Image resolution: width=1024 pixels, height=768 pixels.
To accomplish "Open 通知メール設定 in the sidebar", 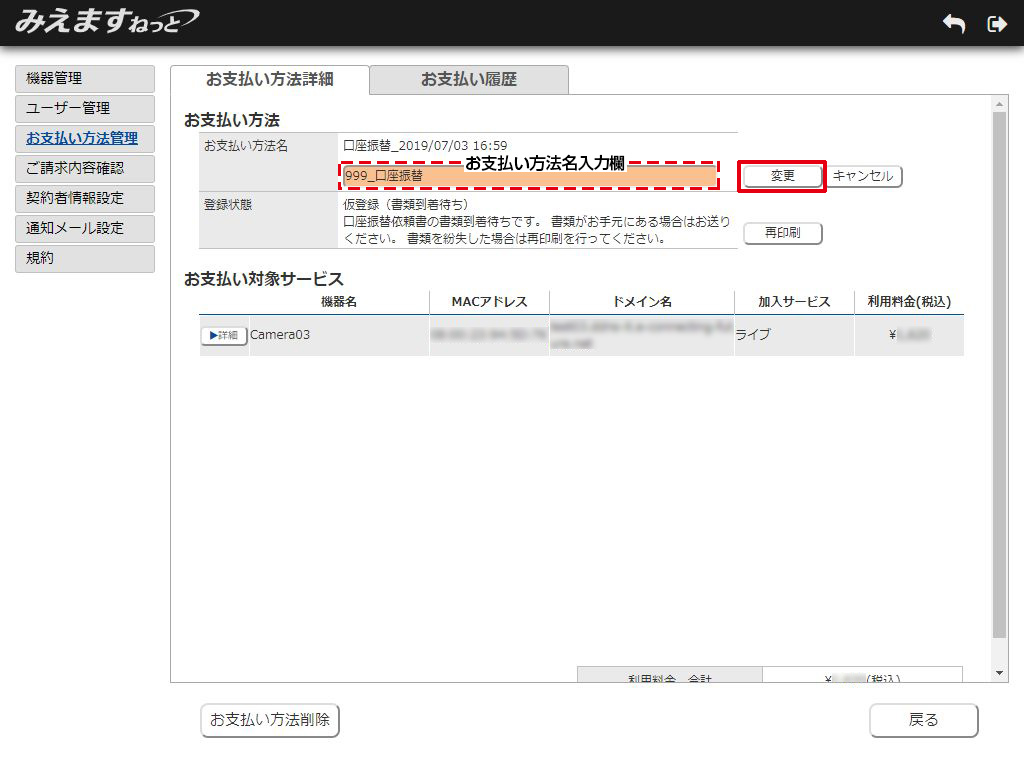I will click(x=85, y=229).
